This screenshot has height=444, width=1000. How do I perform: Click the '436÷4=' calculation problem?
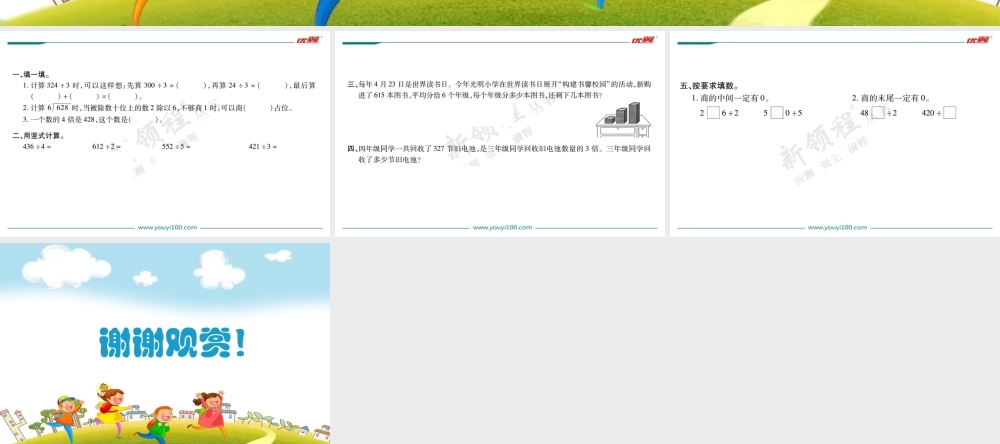[36, 146]
